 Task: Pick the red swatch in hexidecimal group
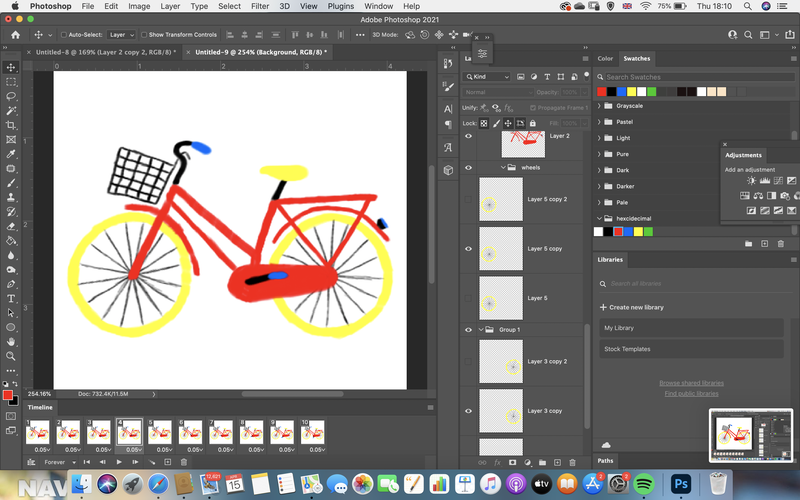618,232
